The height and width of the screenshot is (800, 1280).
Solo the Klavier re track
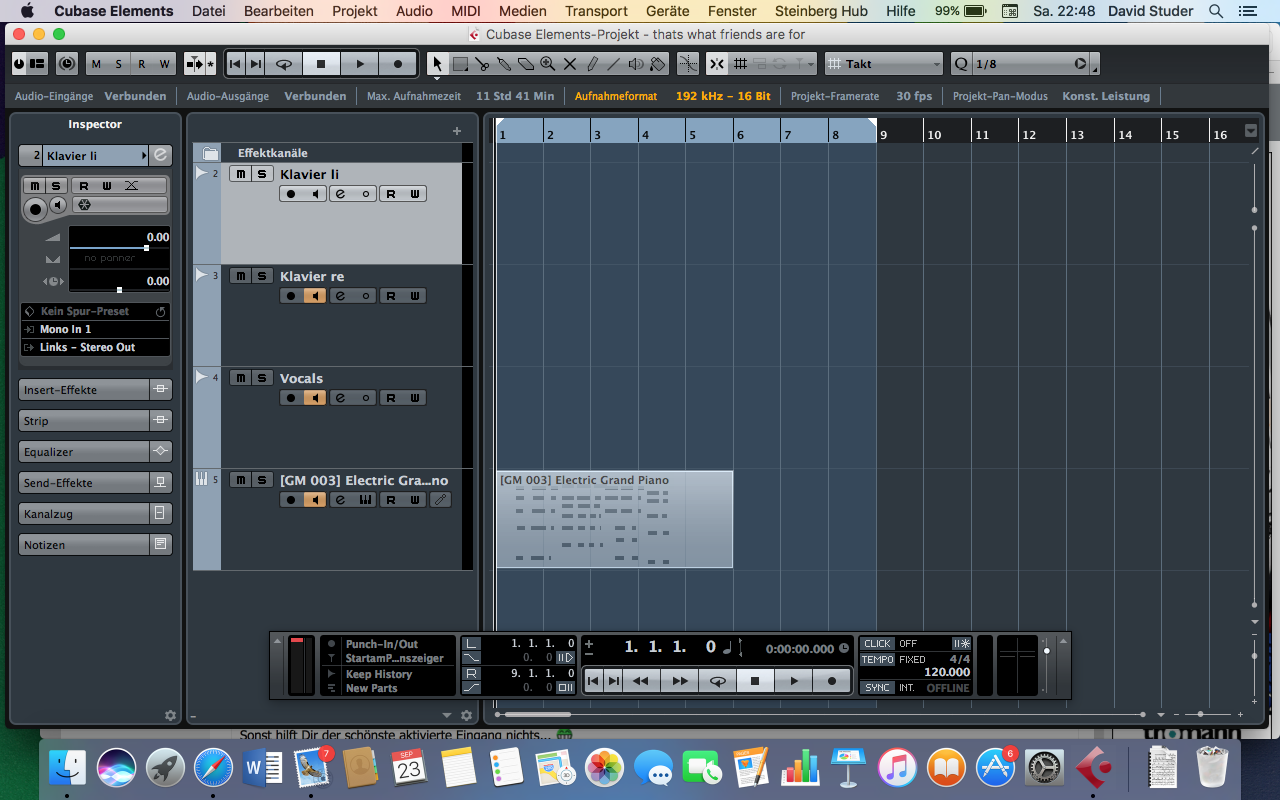pyautogui.click(x=262, y=276)
